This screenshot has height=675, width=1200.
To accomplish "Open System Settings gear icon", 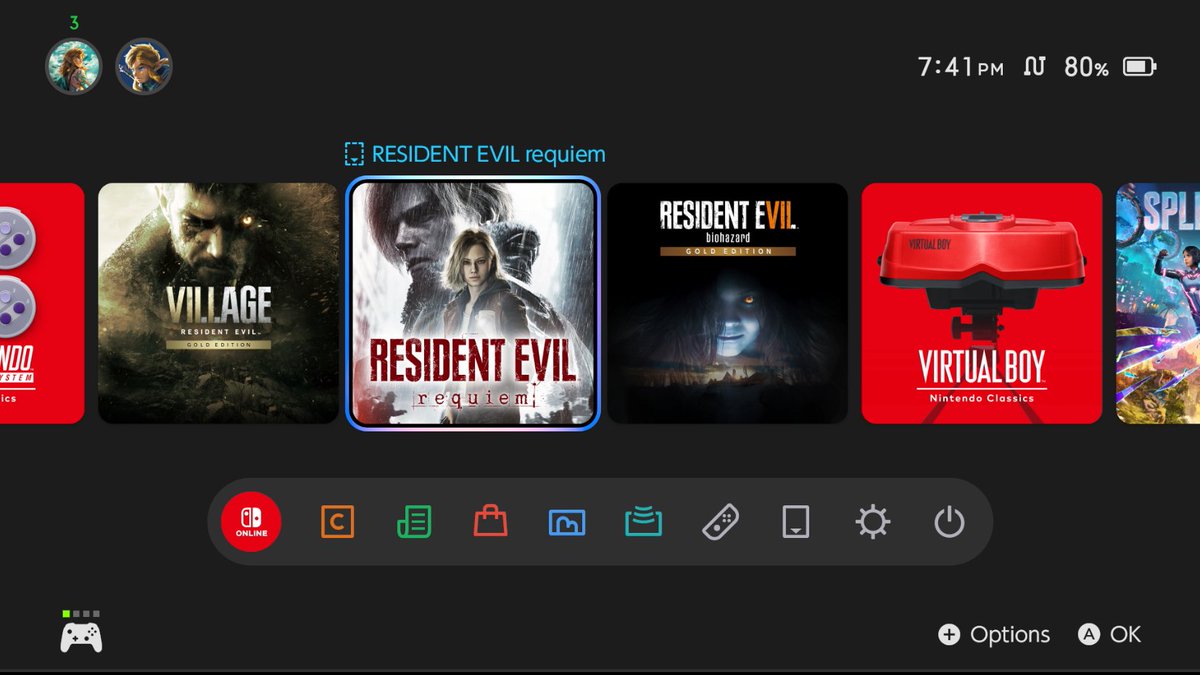I will 872,522.
